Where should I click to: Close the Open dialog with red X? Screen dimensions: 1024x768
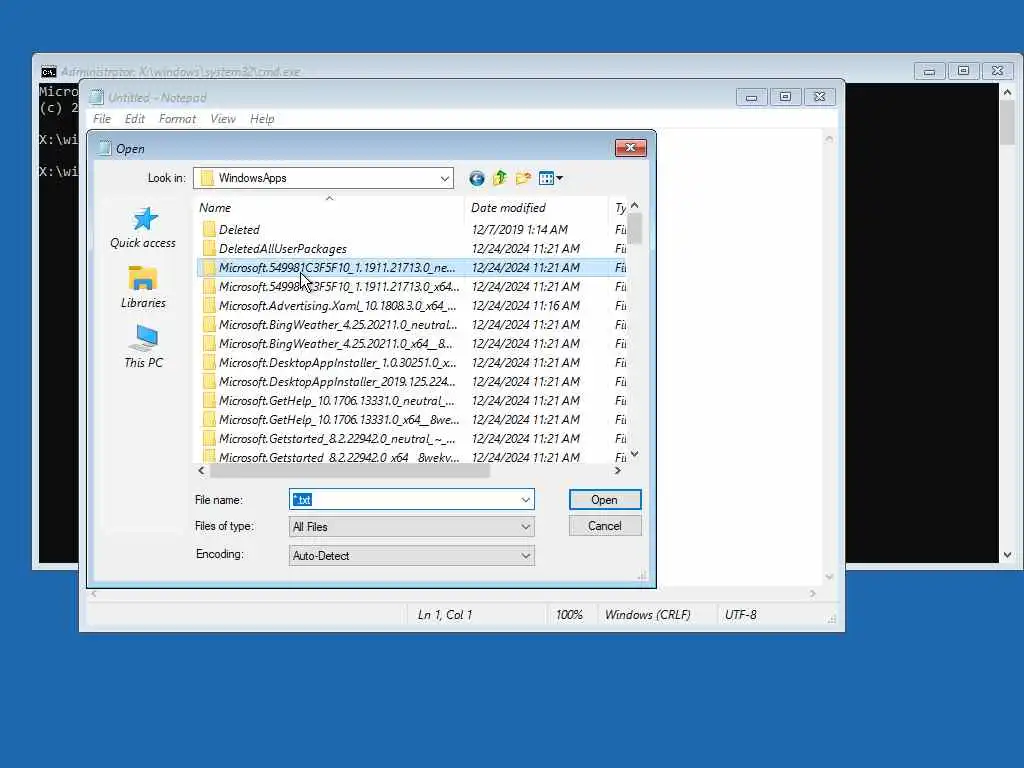pyautogui.click(x=630, y=148)
